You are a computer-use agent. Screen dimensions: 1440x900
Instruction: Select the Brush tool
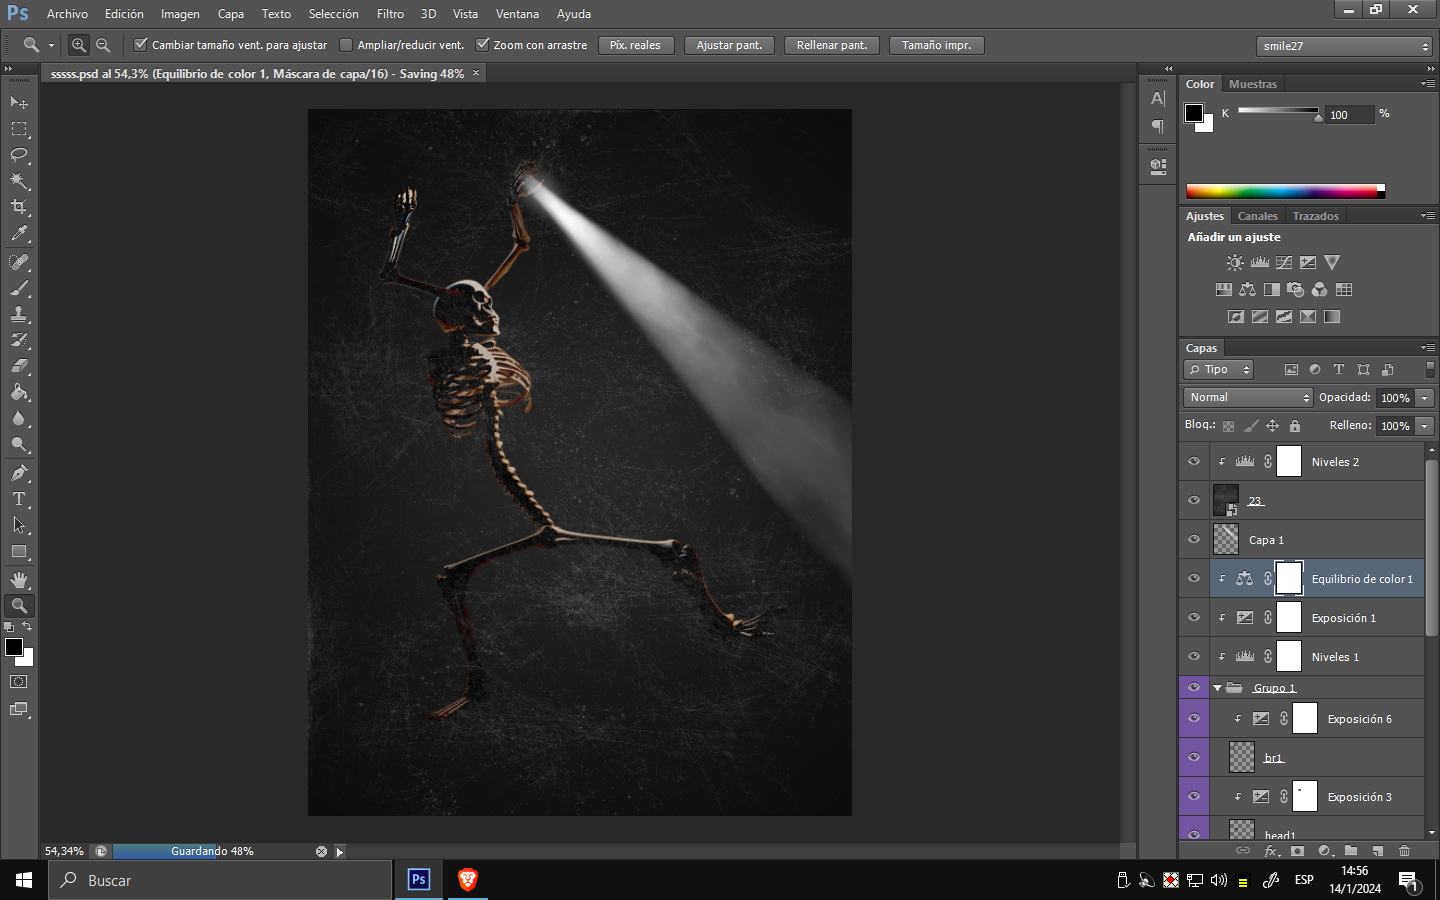[x=19, y=288]
